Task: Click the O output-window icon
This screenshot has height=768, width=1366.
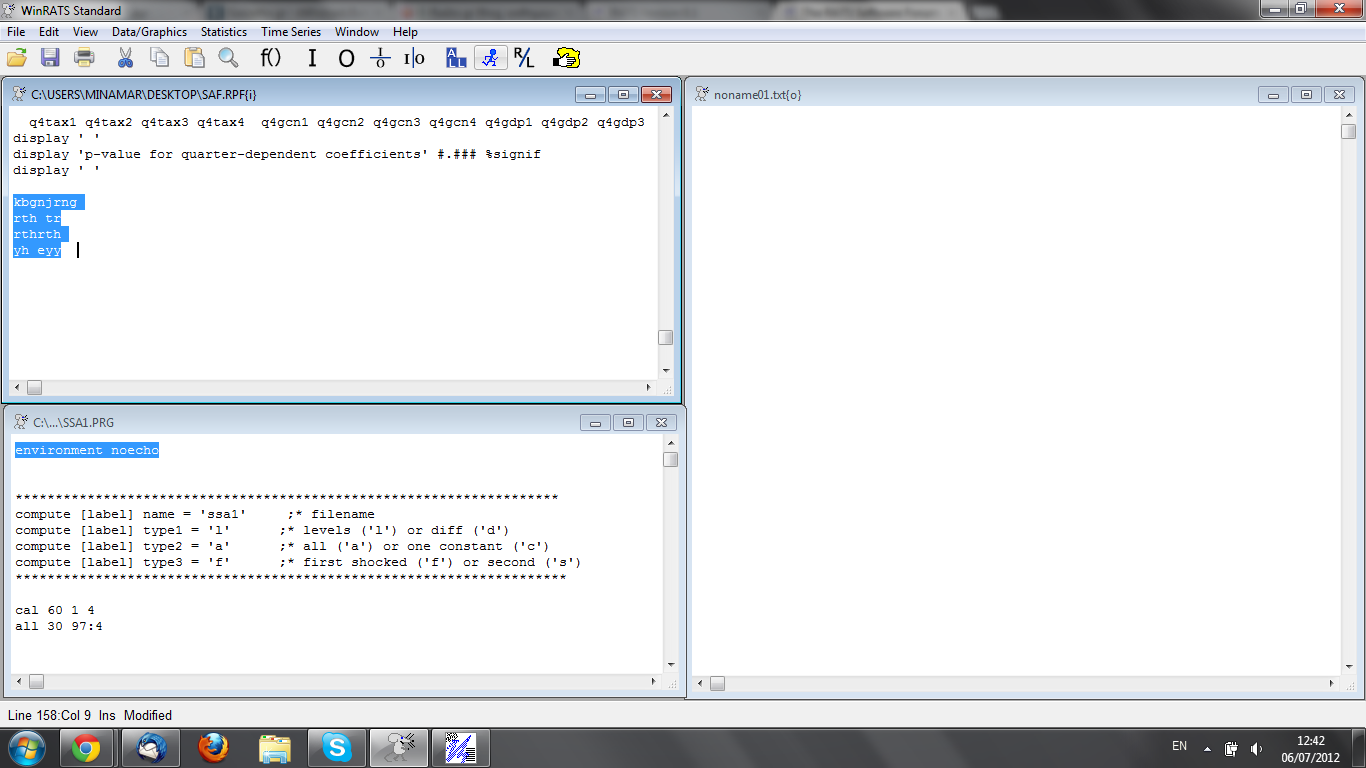Action: coord(346,58)
